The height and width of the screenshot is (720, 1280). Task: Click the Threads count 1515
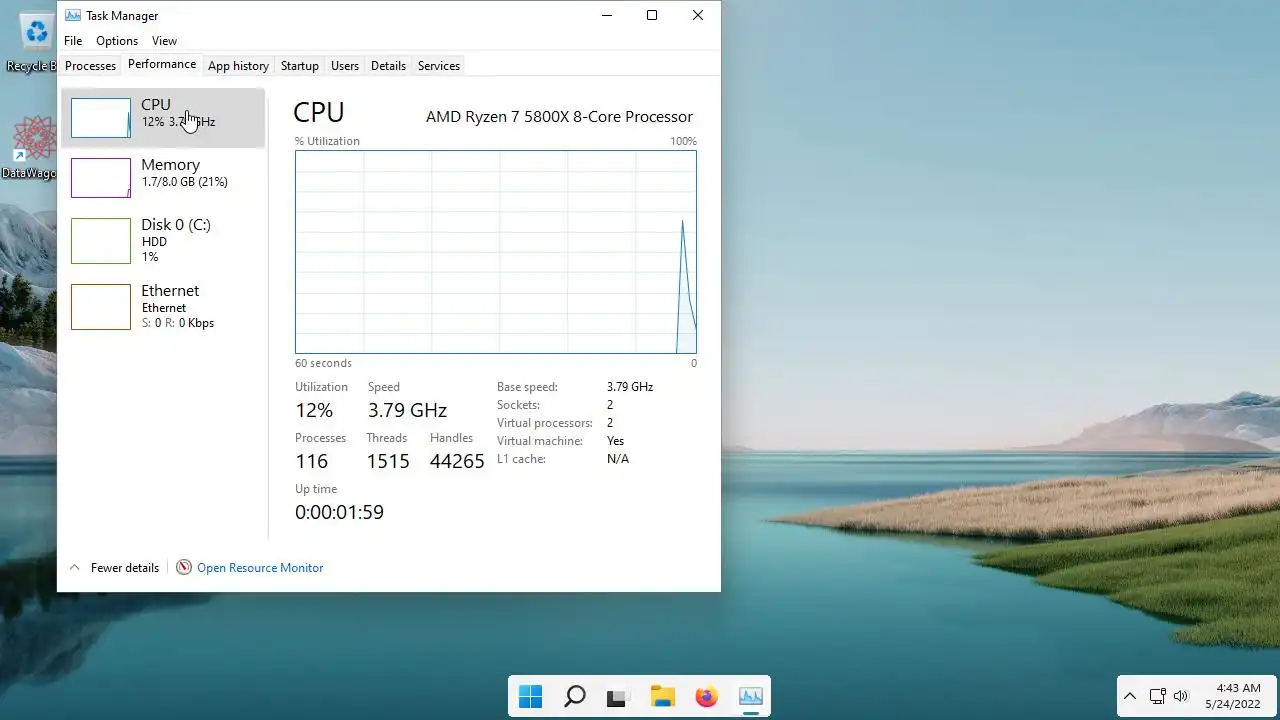tap(388, 461)
